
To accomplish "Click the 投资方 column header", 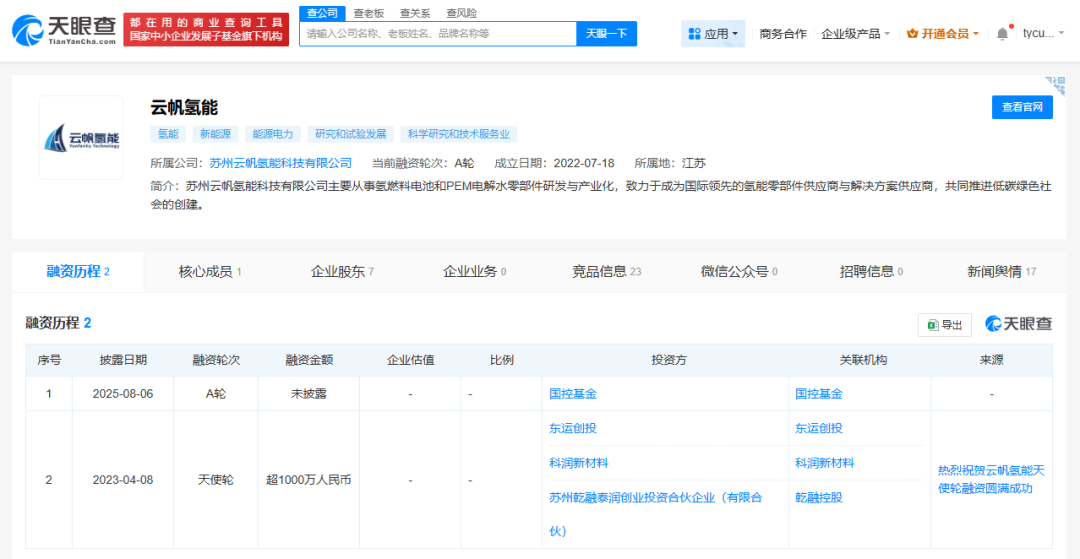I will click(x=665, y=360).
